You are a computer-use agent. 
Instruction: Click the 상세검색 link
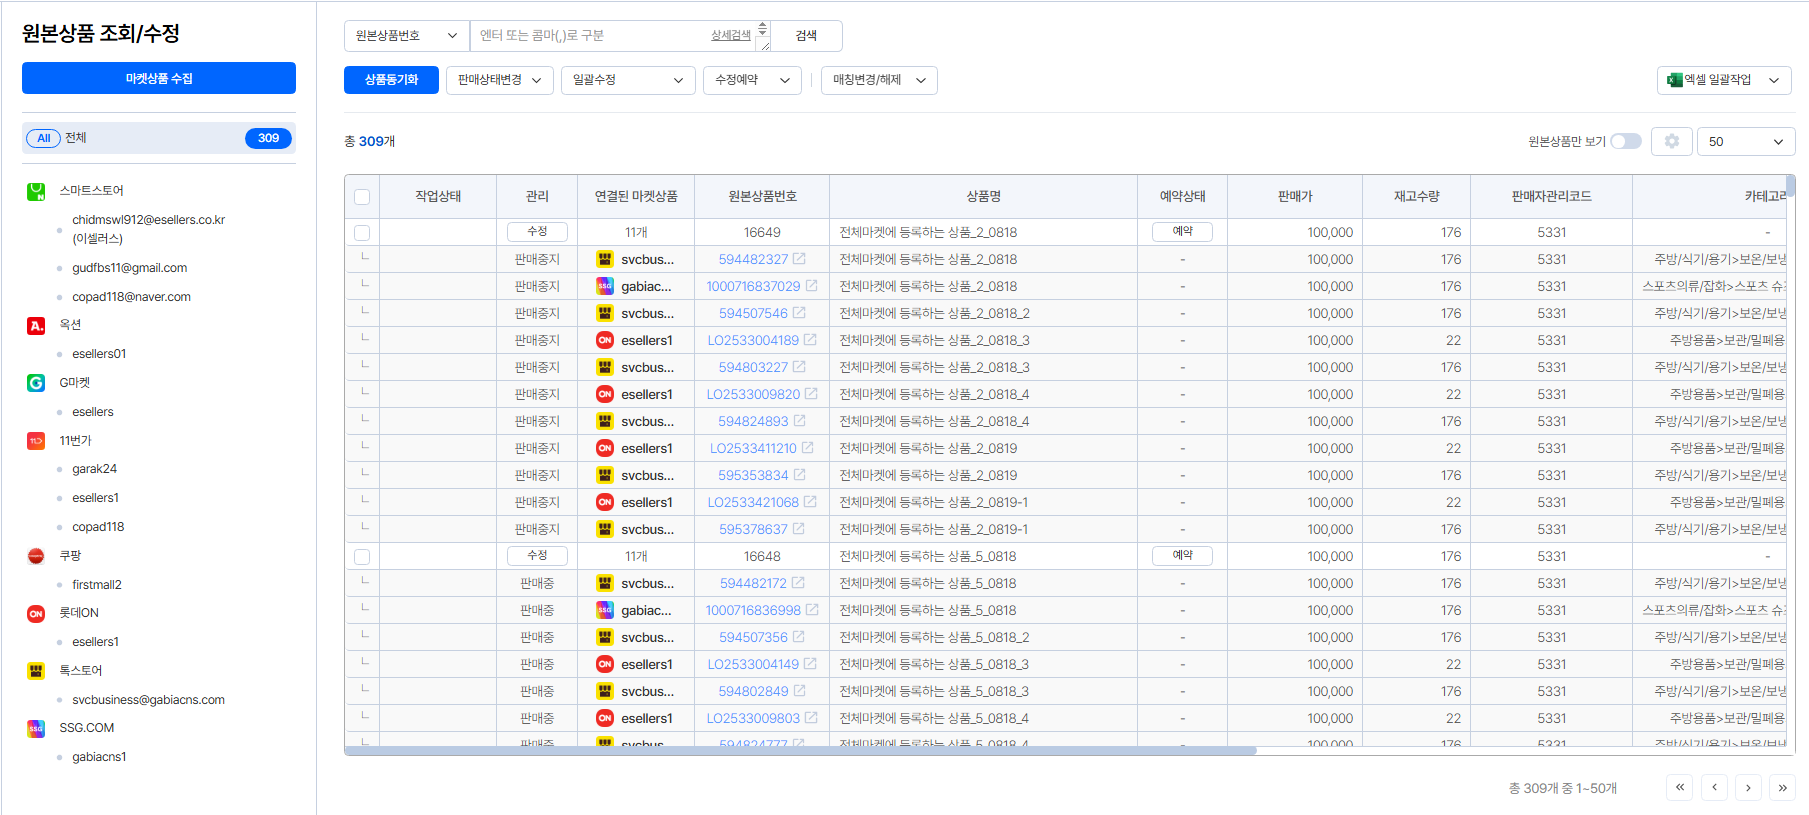(730, 36)
